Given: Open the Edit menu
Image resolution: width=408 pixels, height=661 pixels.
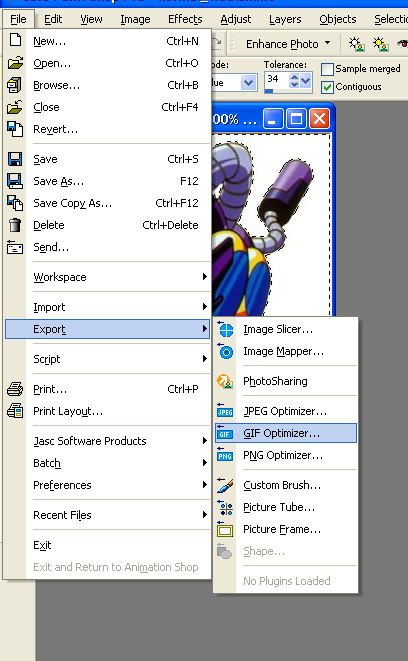Looking at the screenshot, I should click(53, 19).
